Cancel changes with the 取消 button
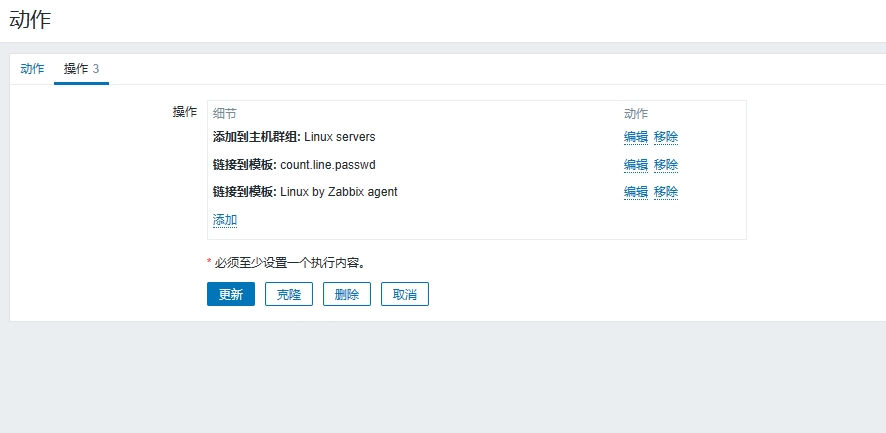Viewport: 886px width, 433px height. (405, 294)
